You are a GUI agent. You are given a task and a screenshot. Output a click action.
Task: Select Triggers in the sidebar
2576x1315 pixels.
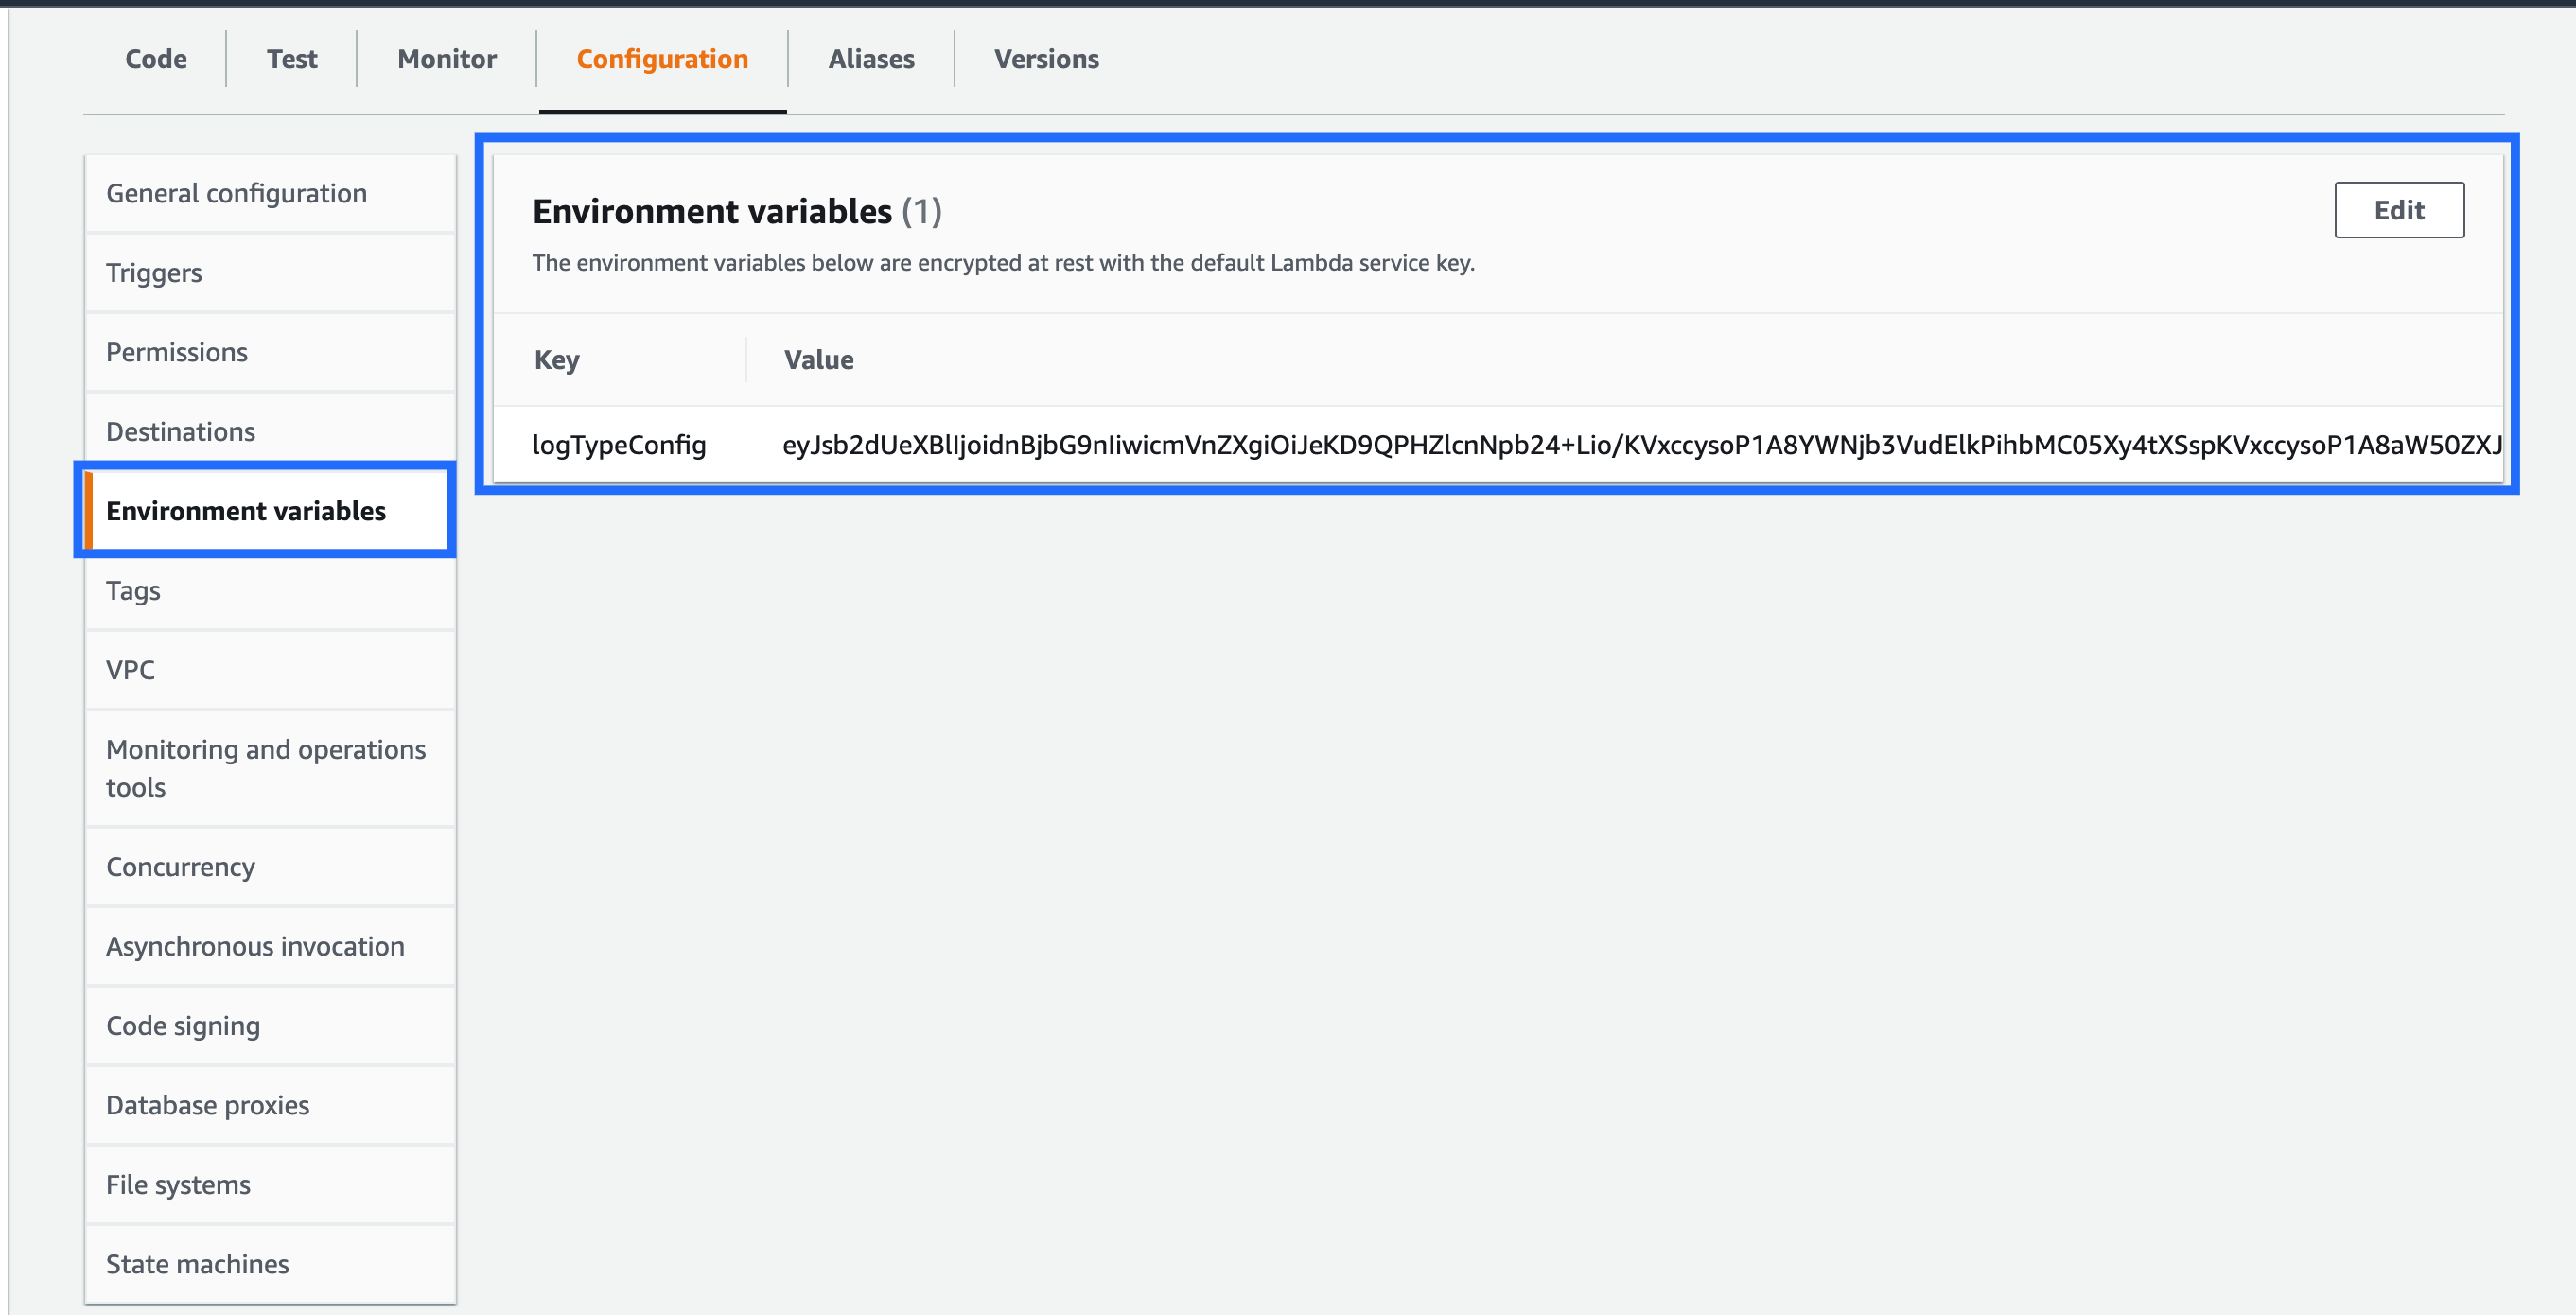[x=154, y=273]
